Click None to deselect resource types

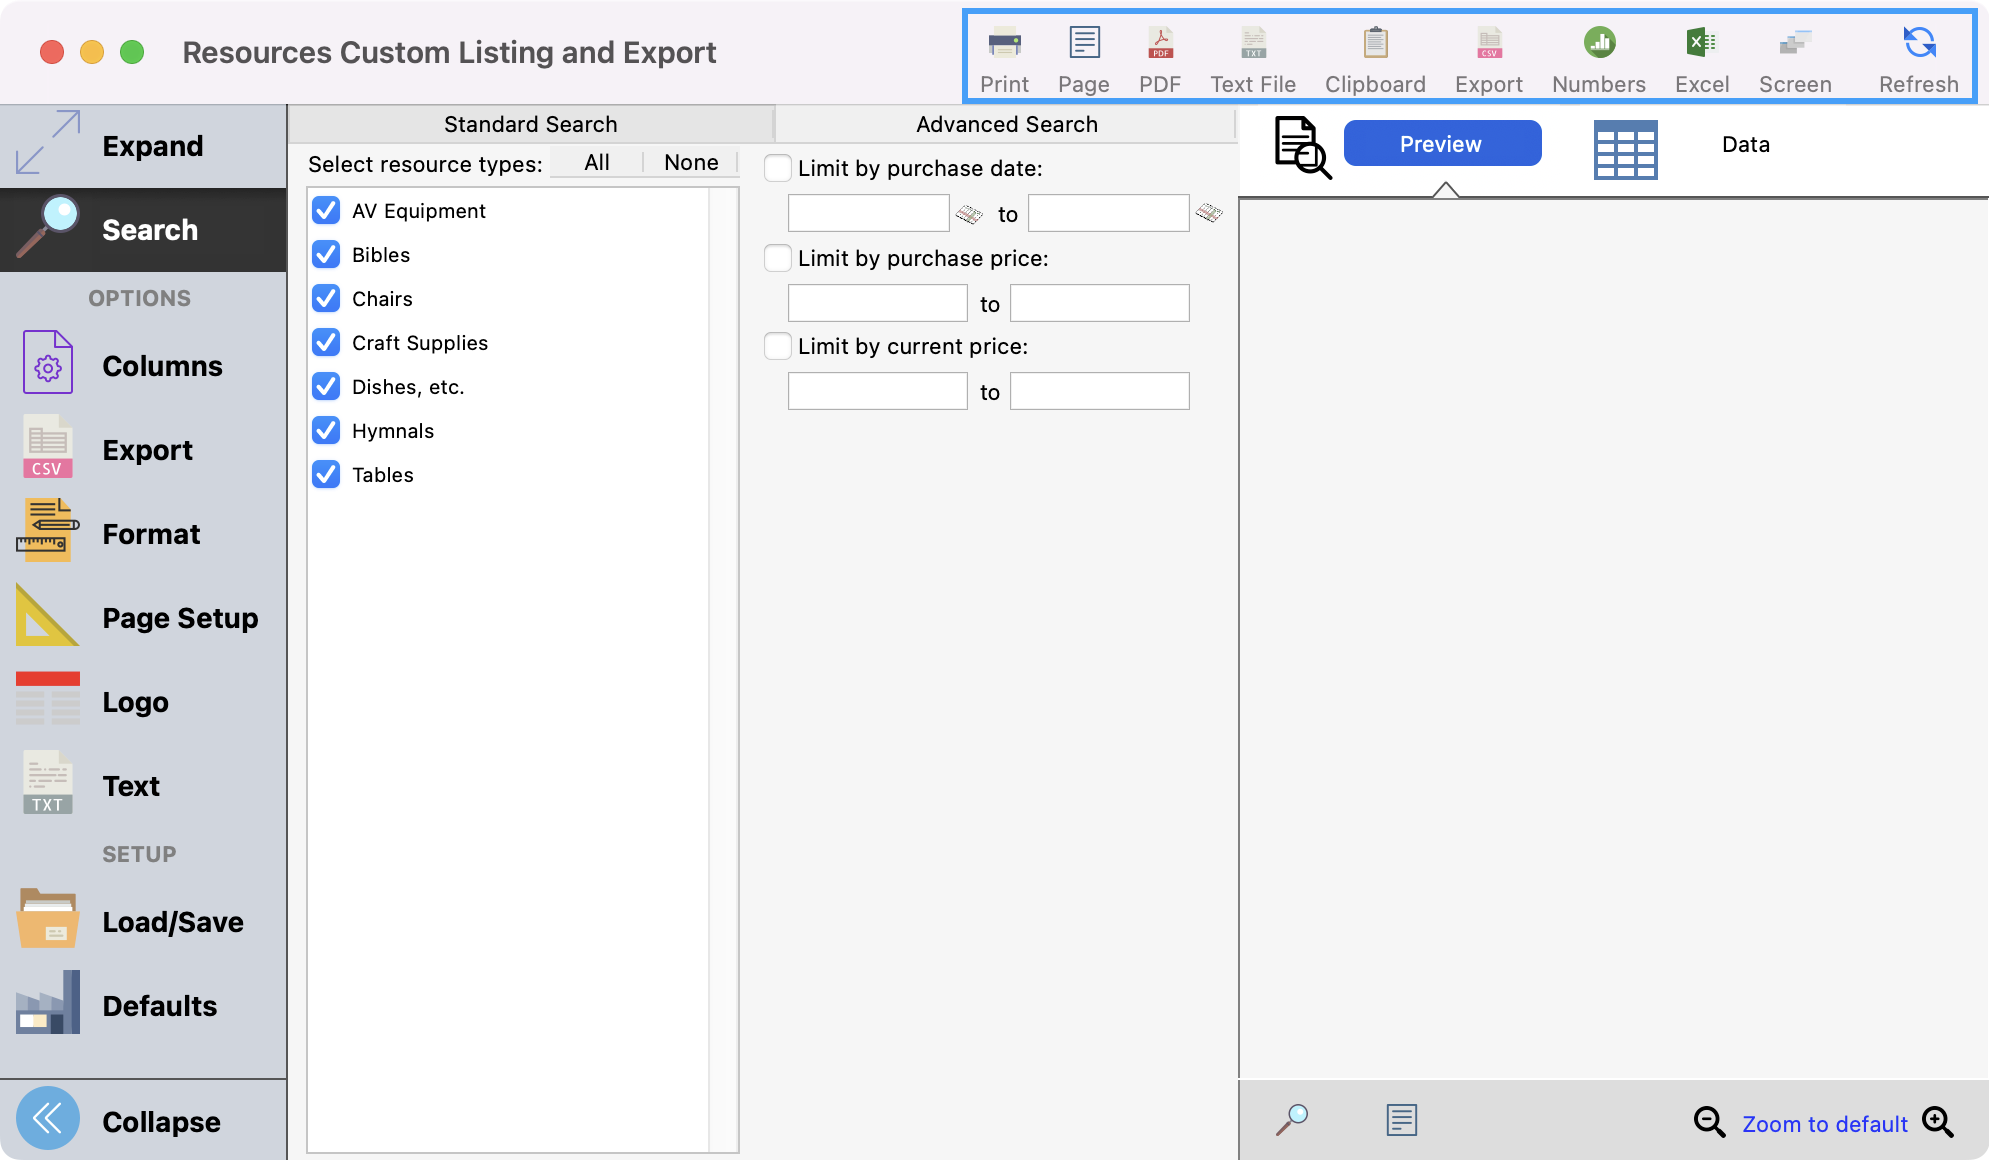(691, 163)
